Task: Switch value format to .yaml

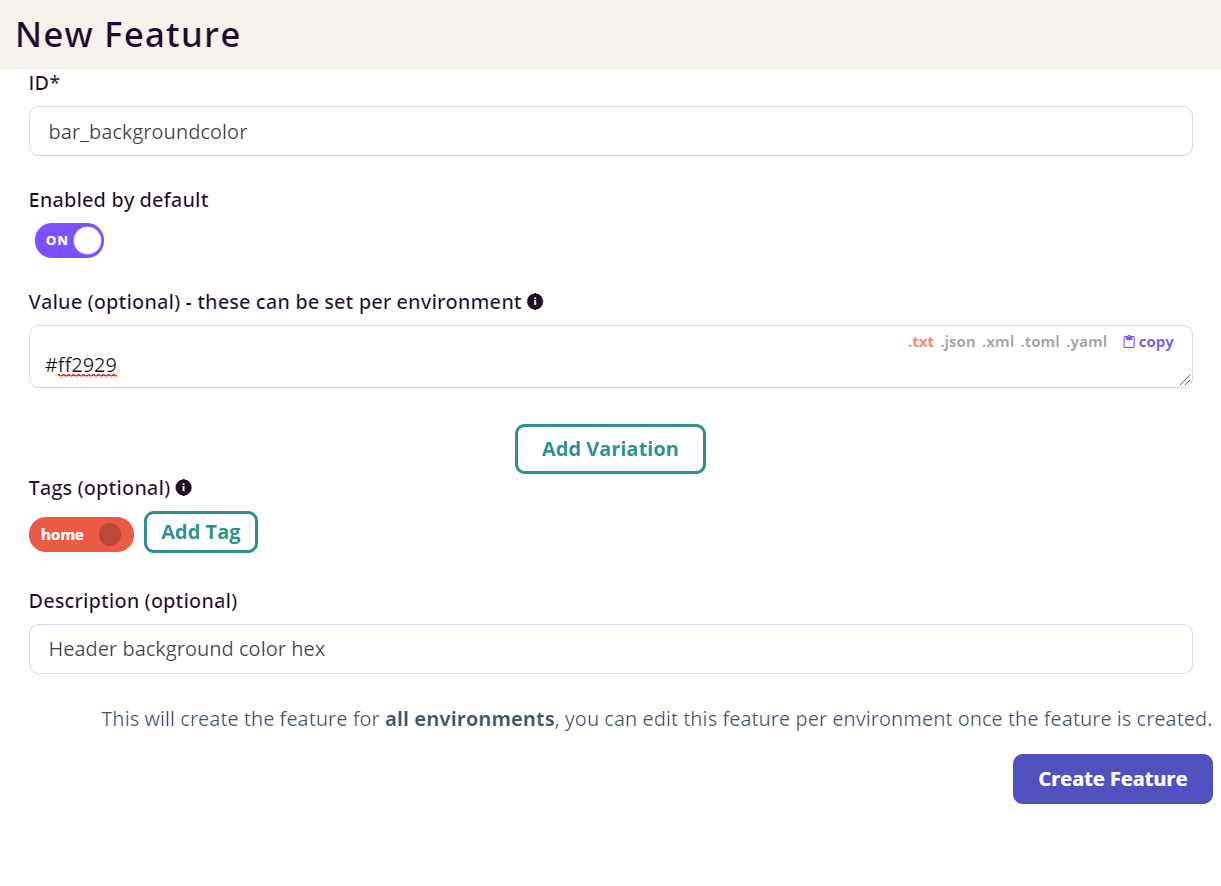Action: (1086, 342)
